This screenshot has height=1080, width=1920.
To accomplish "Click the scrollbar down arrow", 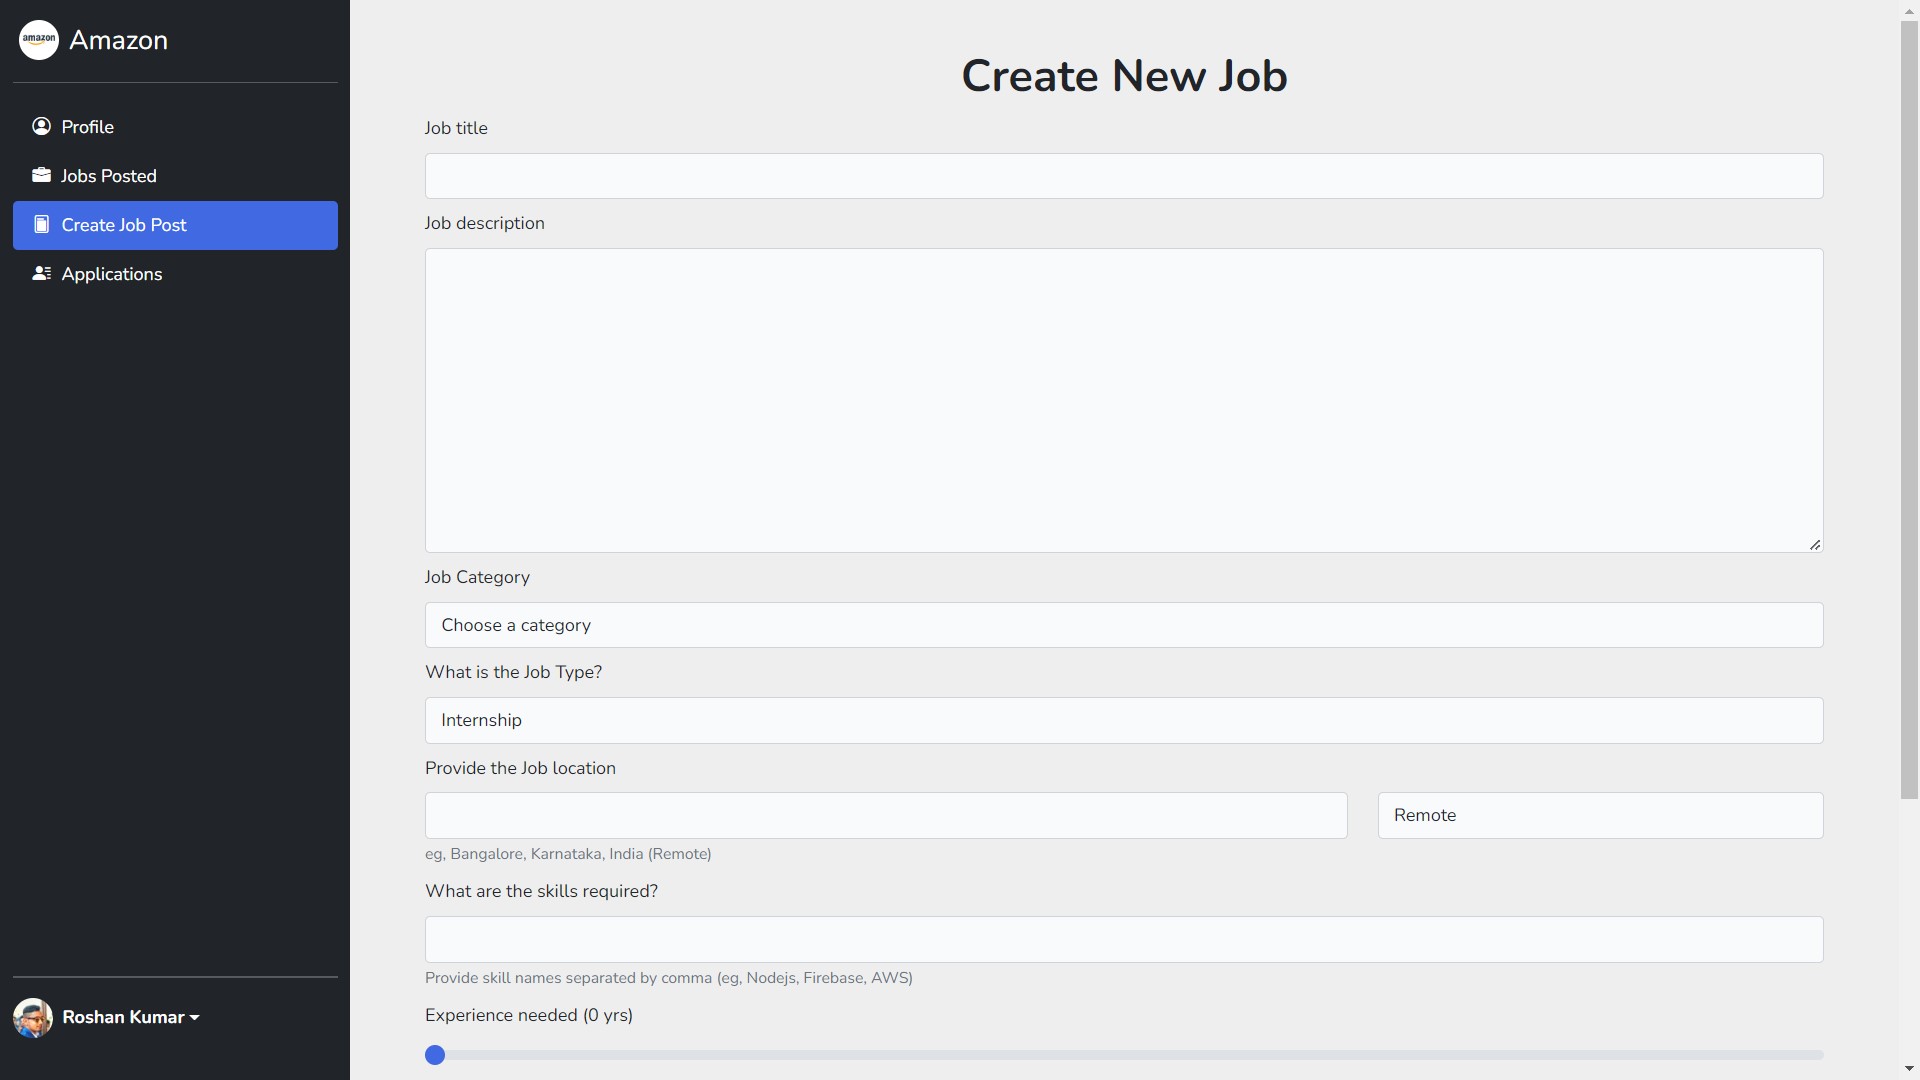I will 1909,1069.
